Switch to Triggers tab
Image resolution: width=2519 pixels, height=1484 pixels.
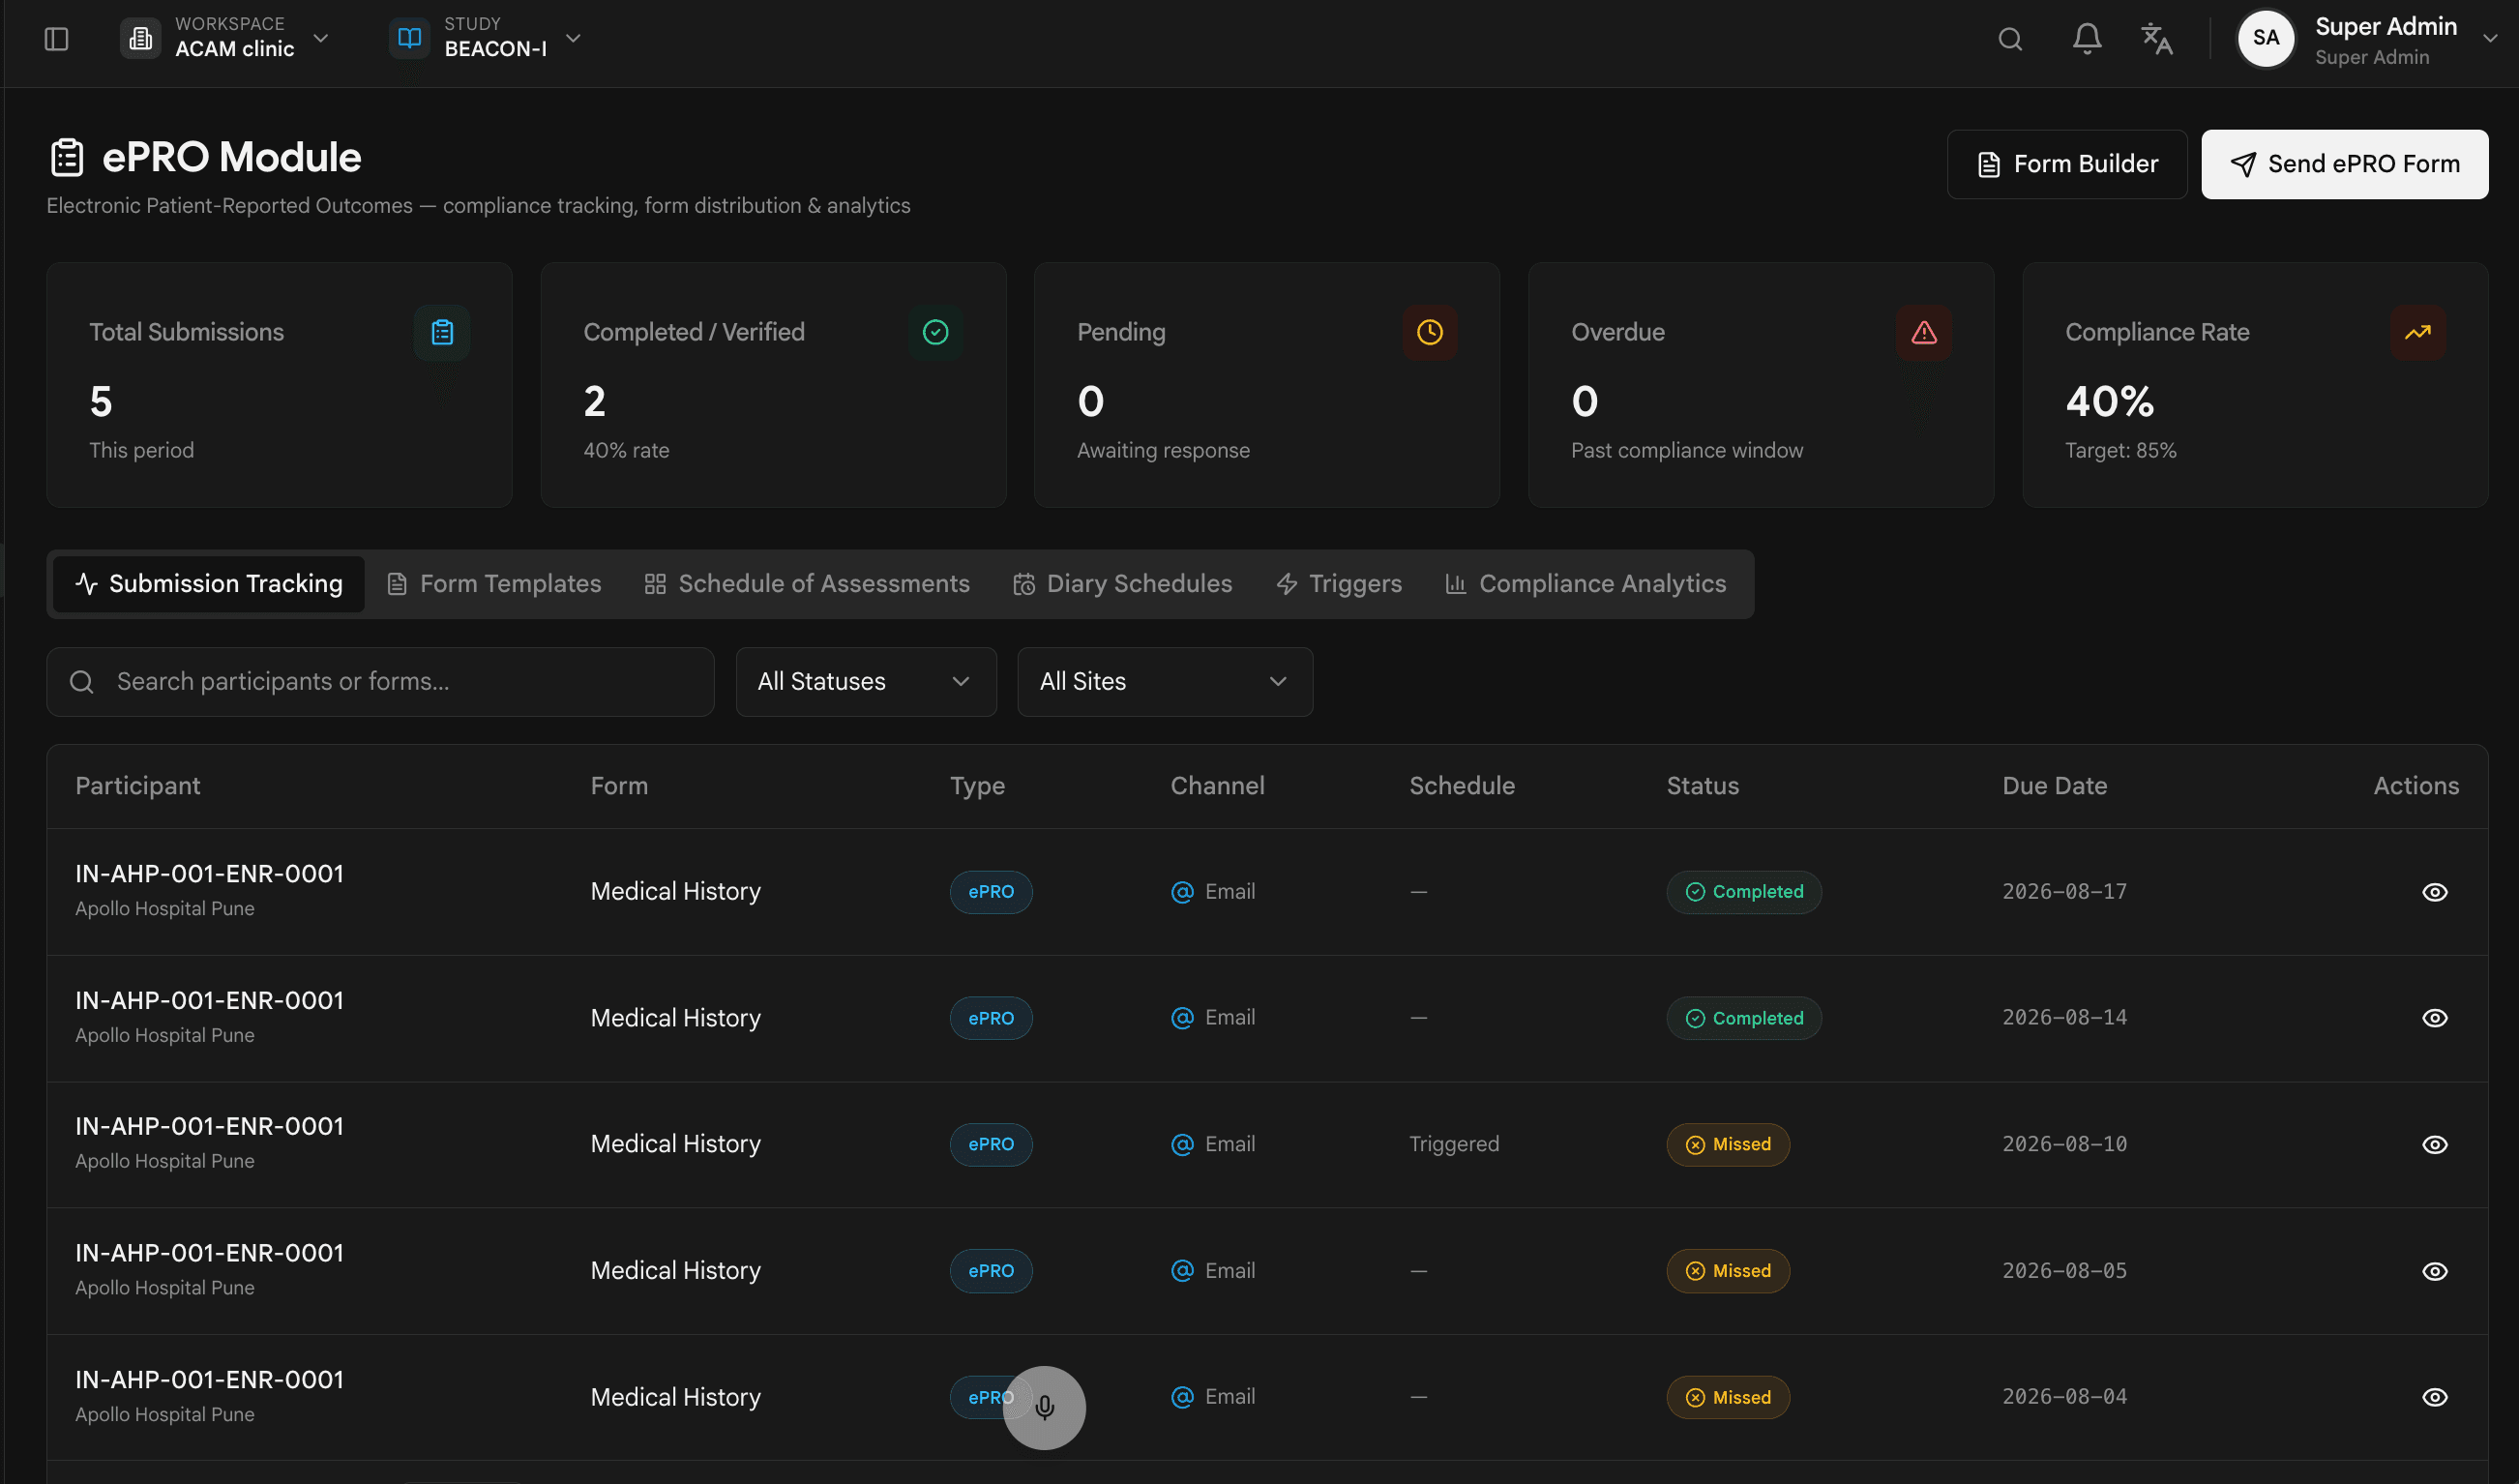[x=1339, y=584]
